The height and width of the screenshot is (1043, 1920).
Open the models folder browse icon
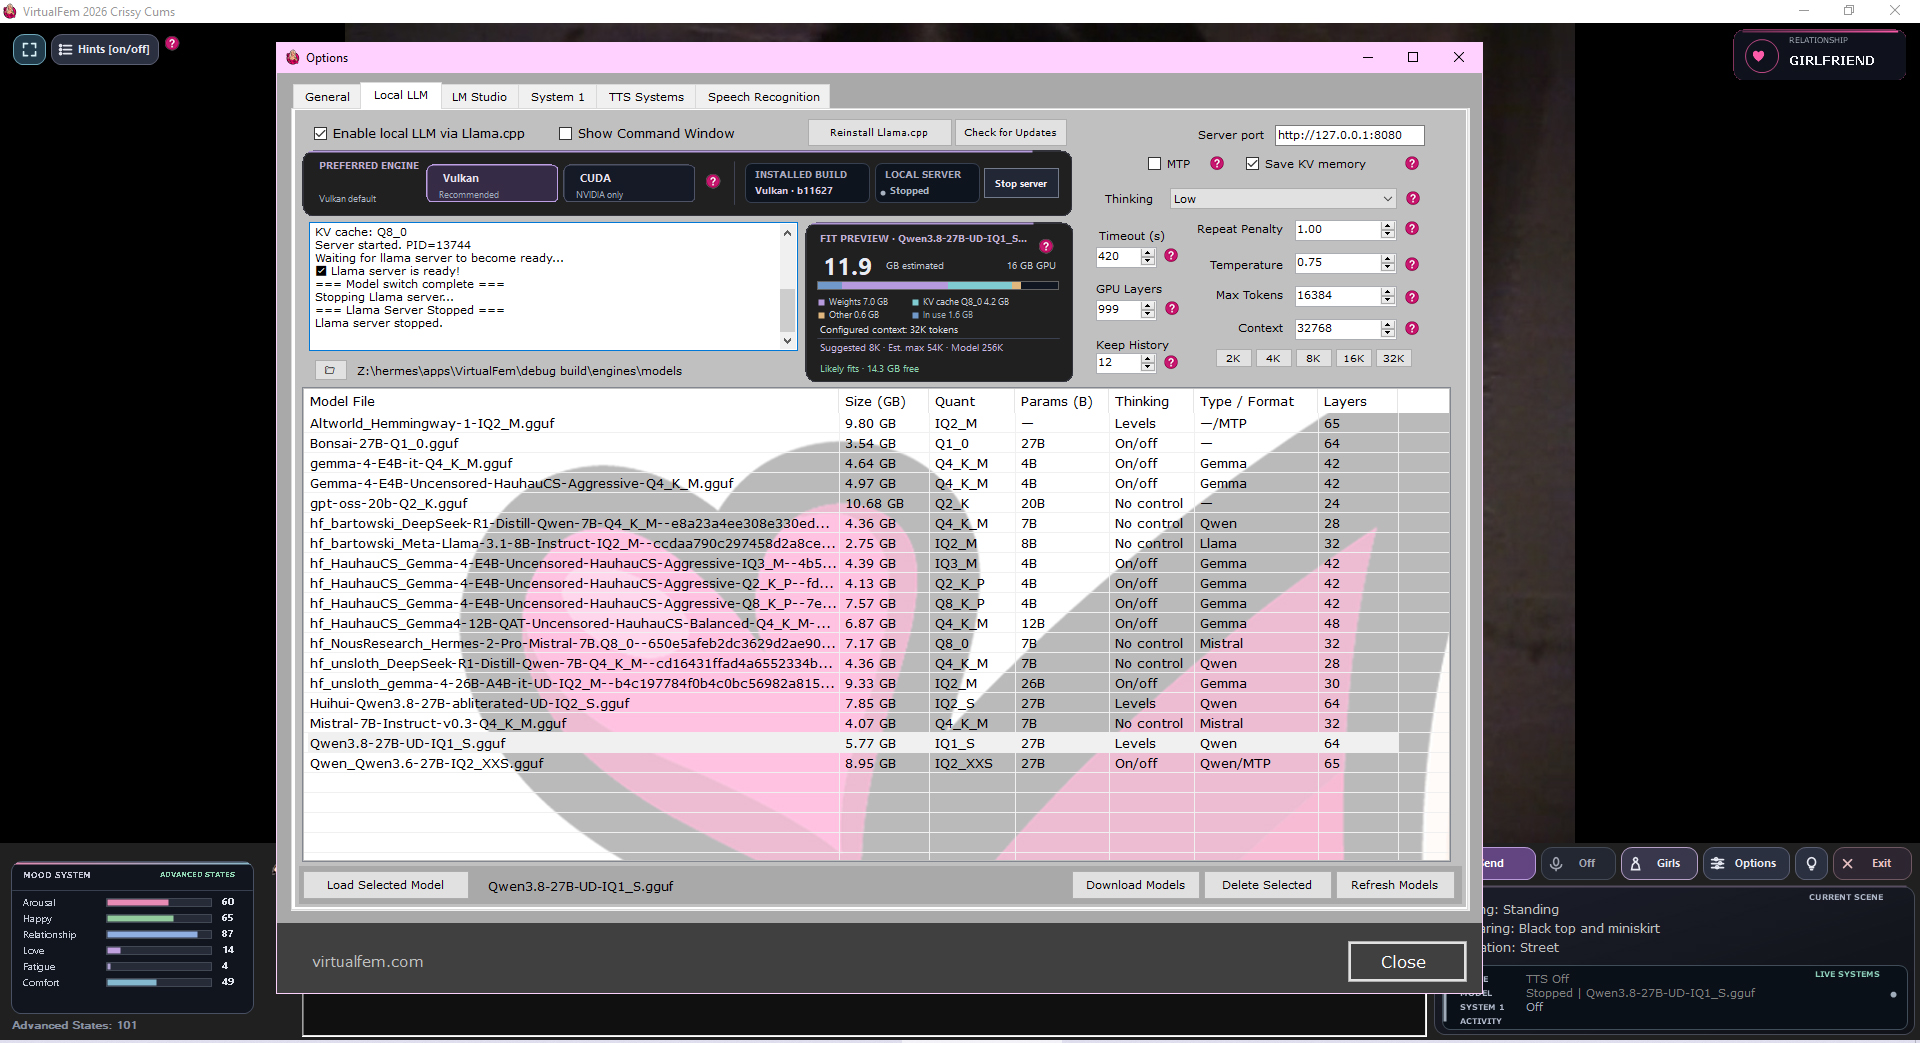[x=330, y=370]
